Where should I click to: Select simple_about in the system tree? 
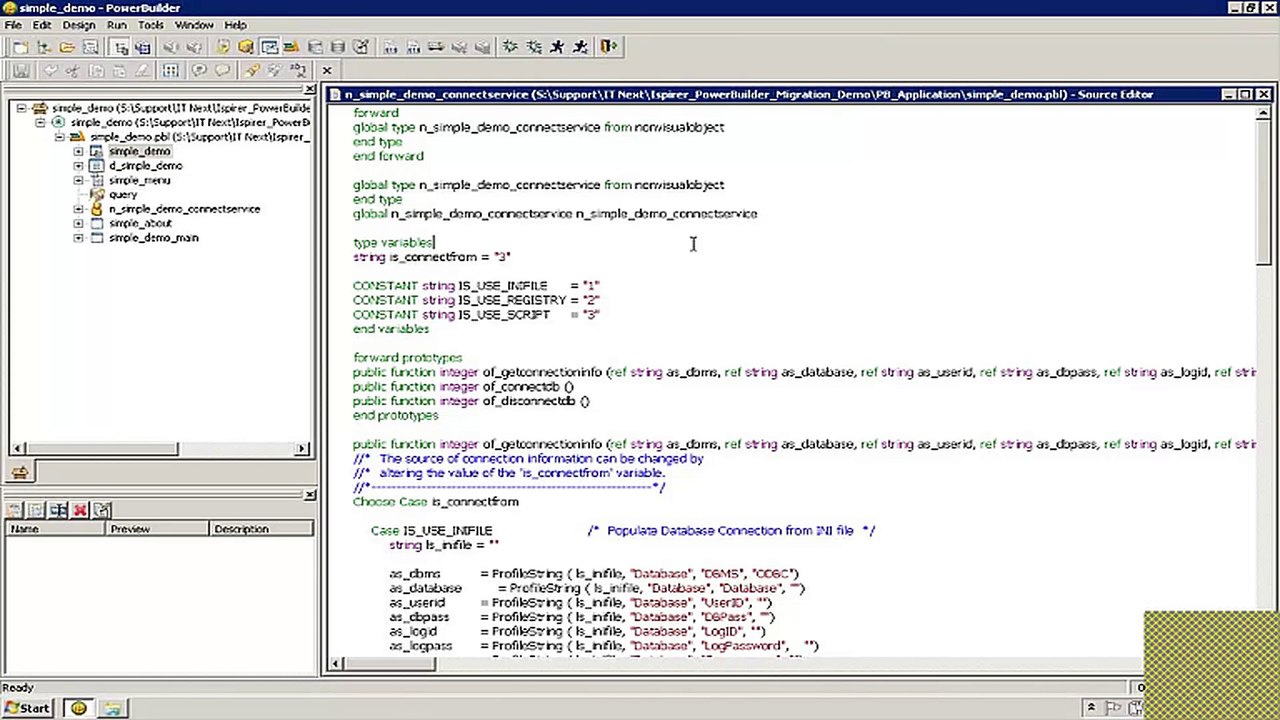point(140,224)
